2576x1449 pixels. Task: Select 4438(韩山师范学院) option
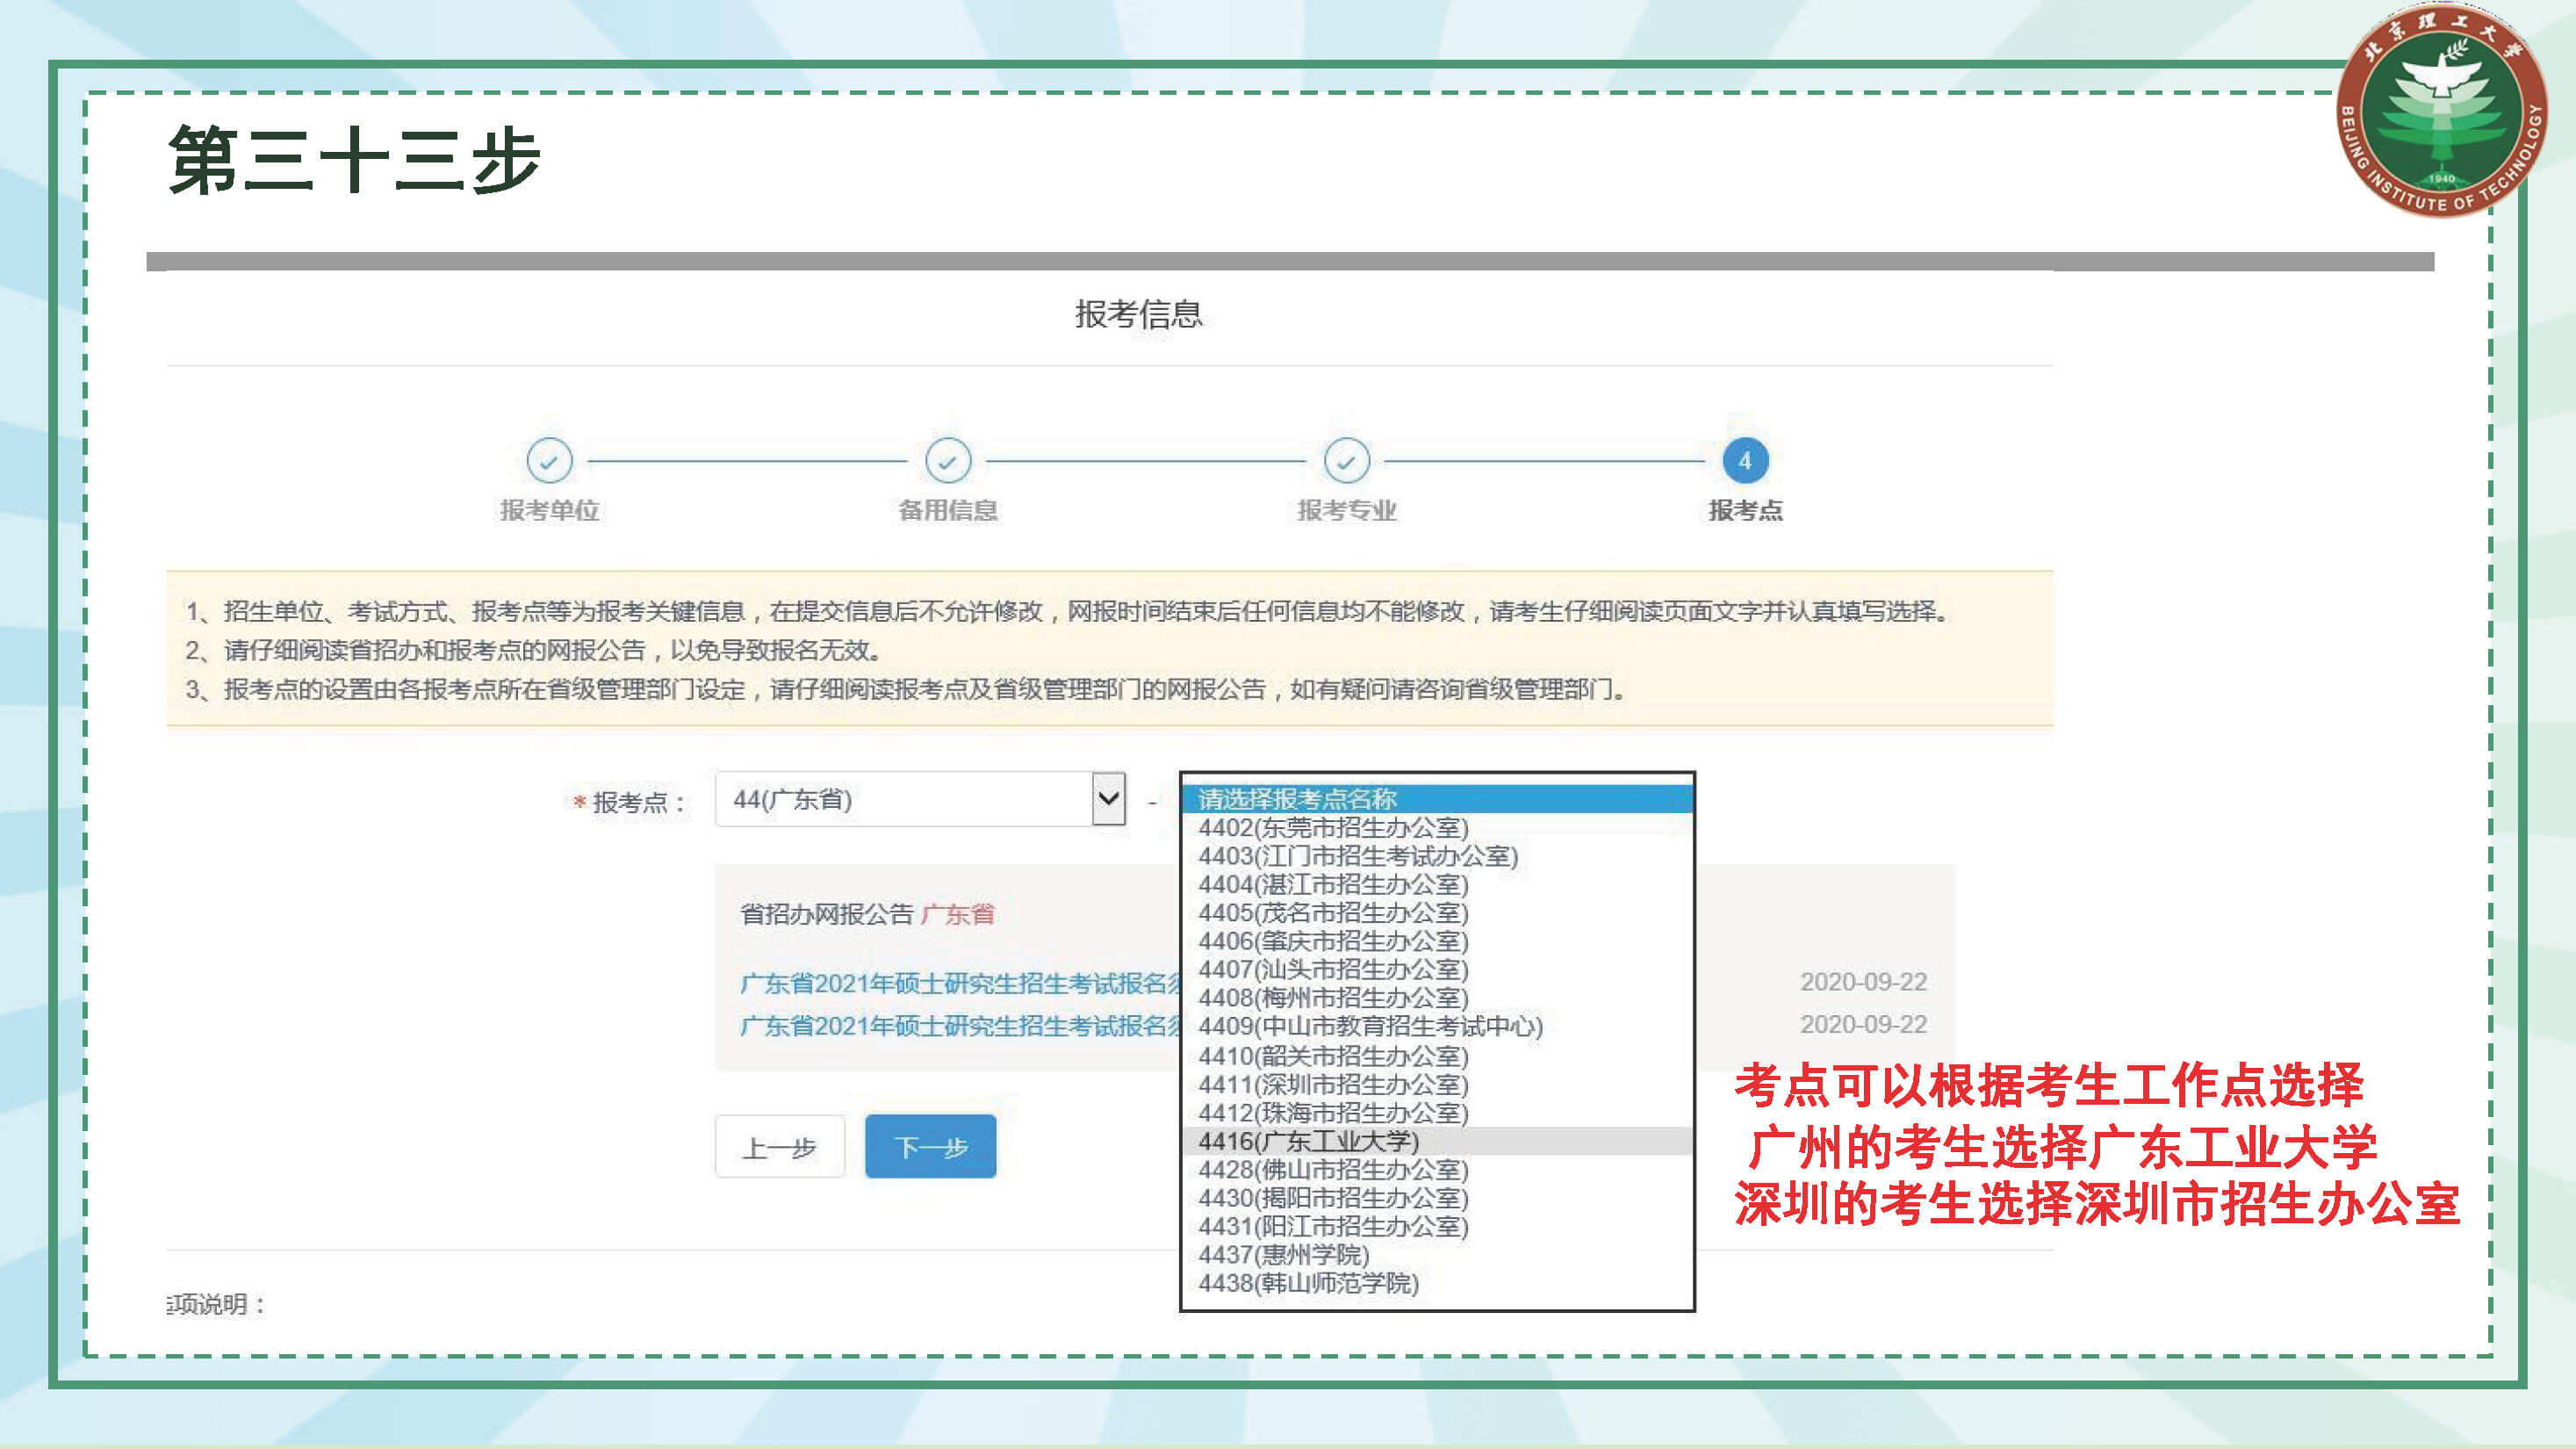[1308, 1283]
